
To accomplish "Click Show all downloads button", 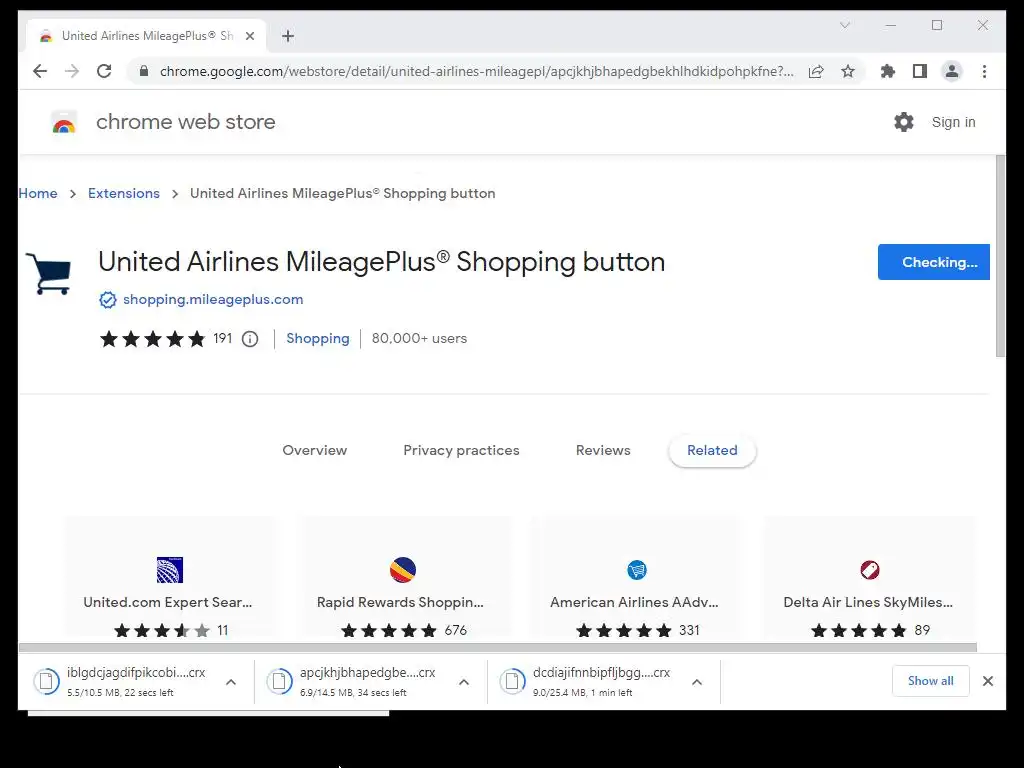I will point(930,681).
